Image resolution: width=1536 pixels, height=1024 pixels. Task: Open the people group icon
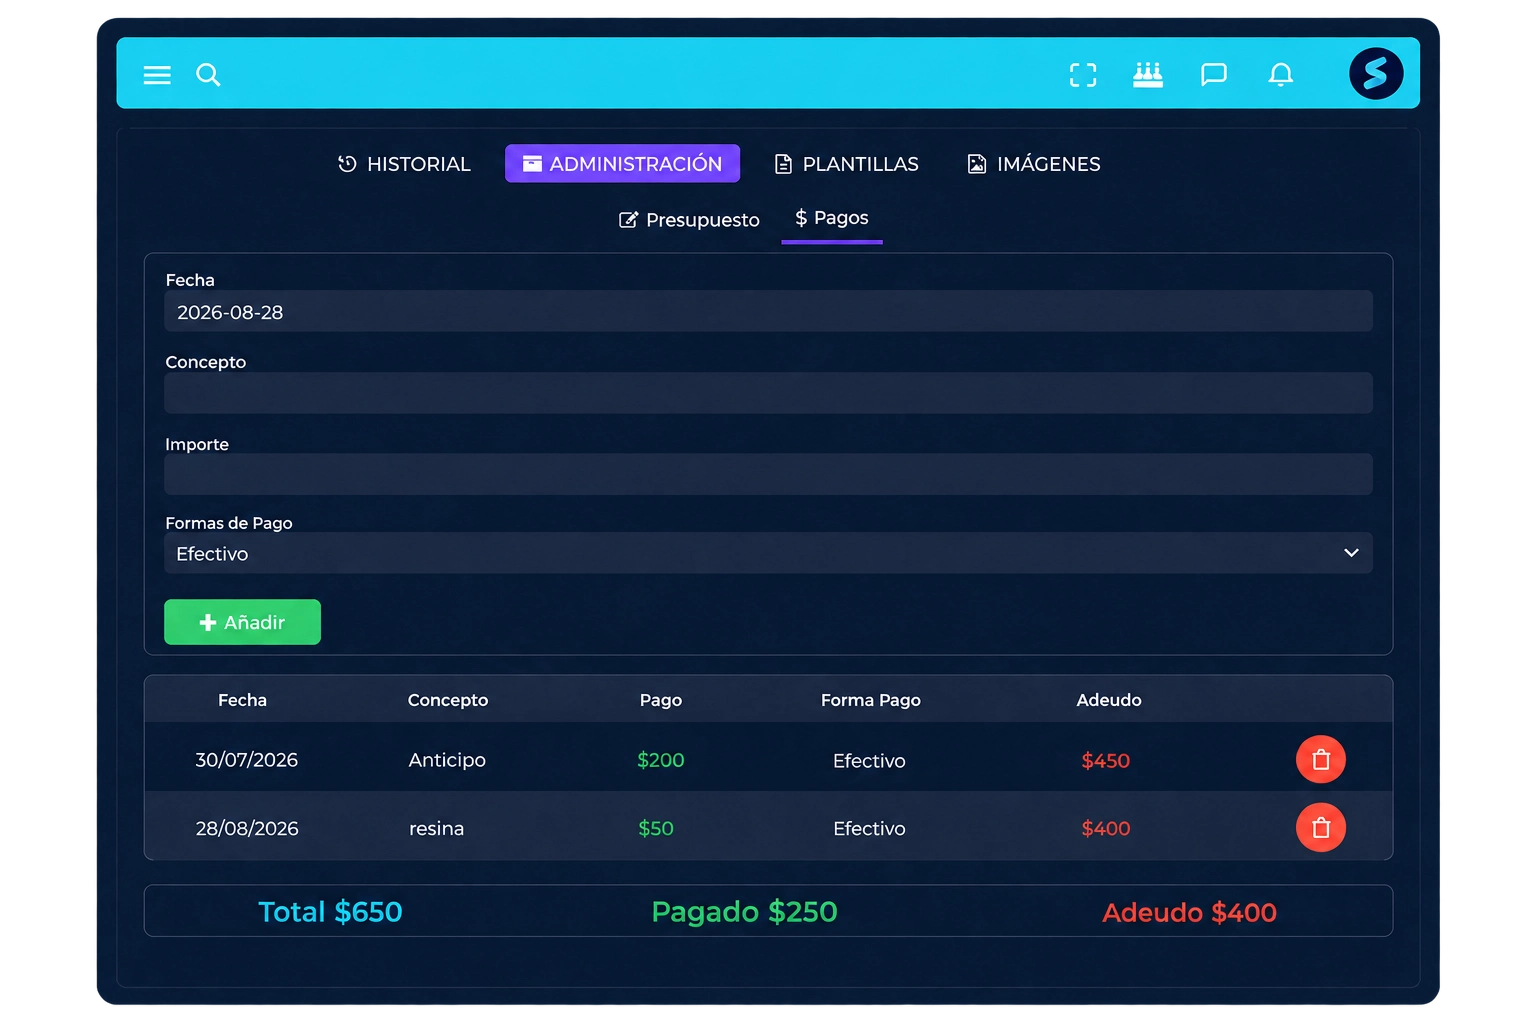coord(1148,75)
